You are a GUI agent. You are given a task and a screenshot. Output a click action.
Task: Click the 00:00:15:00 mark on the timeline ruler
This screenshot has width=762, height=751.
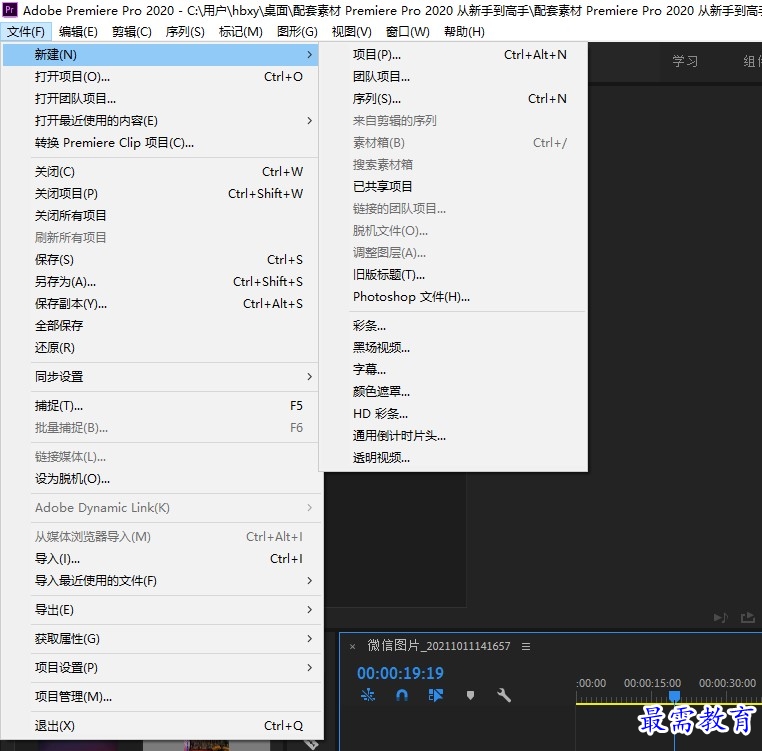click(652, 683)
